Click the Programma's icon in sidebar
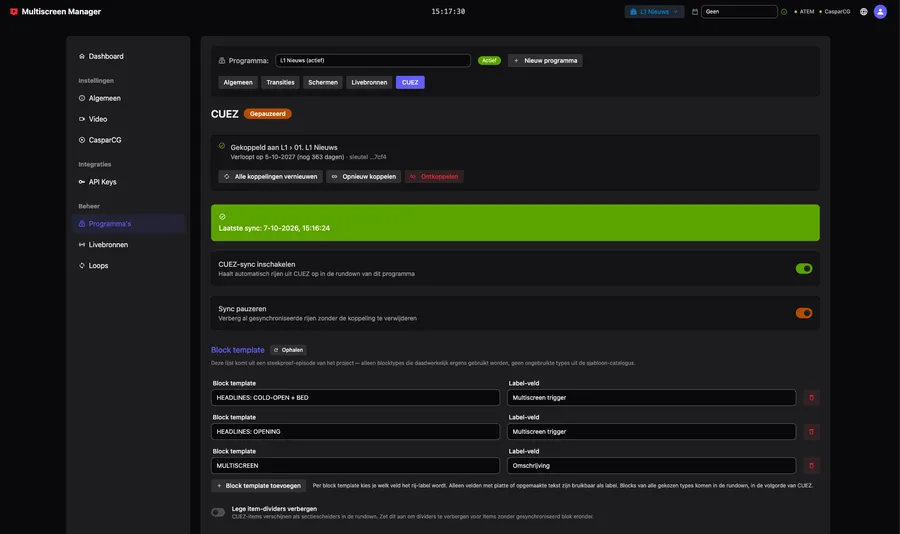The width and height of the screenshot is (900, 534). (82, 224)
